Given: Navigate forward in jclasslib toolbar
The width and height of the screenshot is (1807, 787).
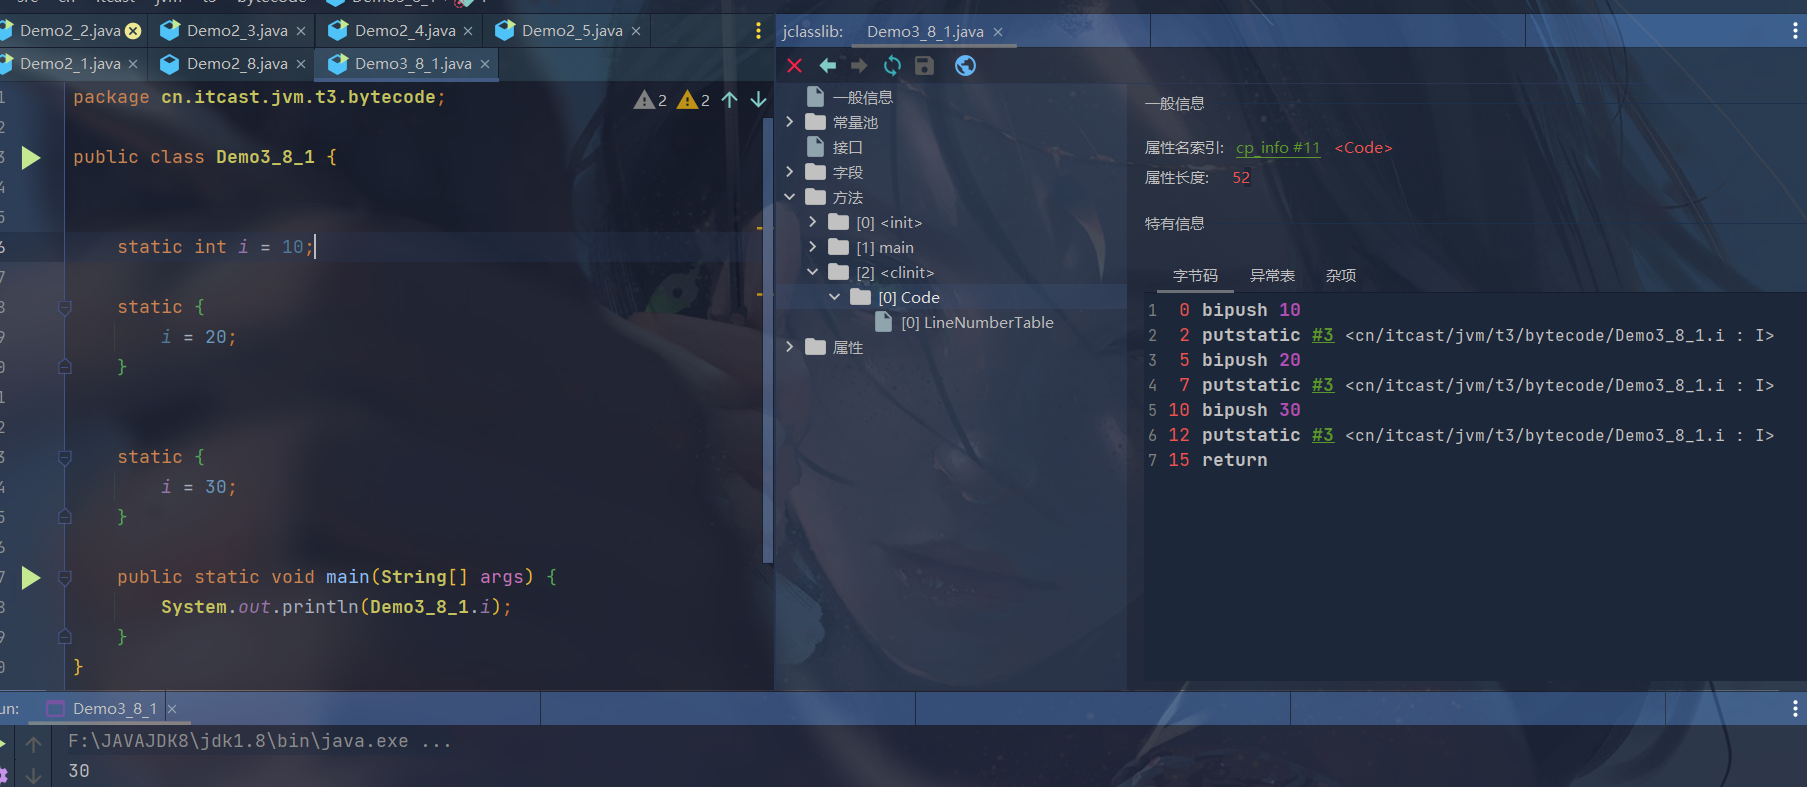Looking at the screenshot, I should (859, 66).
